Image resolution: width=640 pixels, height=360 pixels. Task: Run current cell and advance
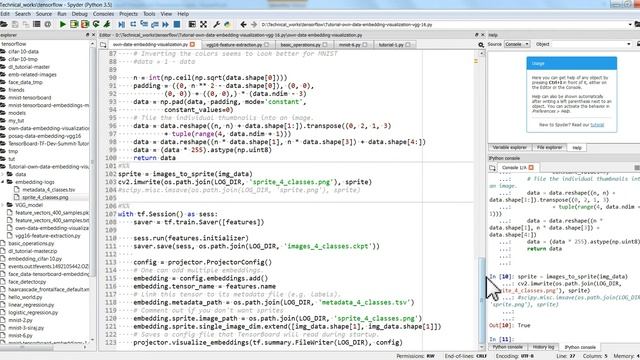pos(85,24)
